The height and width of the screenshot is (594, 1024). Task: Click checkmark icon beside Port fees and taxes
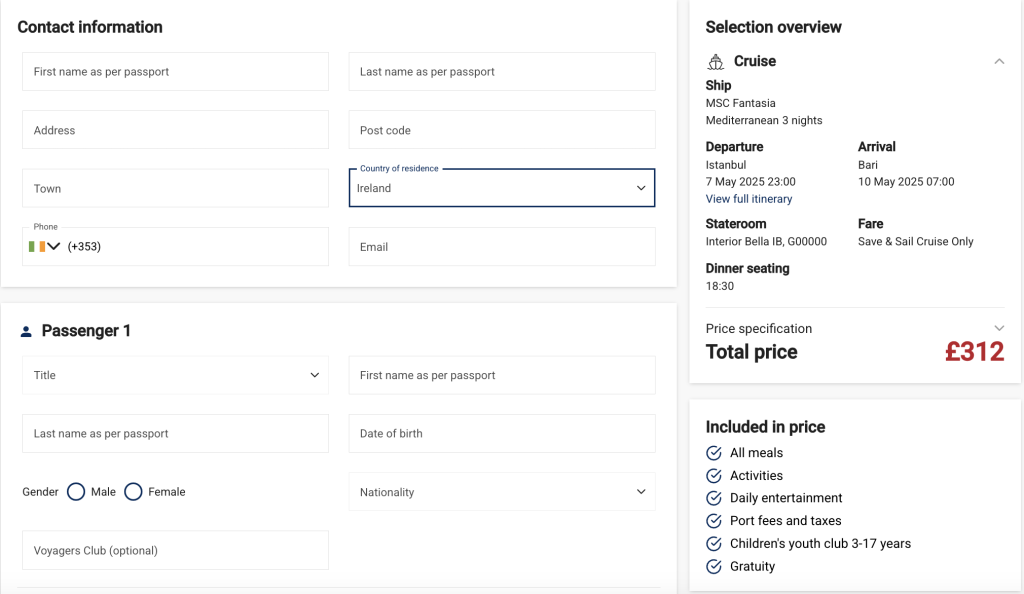(714, 521)
